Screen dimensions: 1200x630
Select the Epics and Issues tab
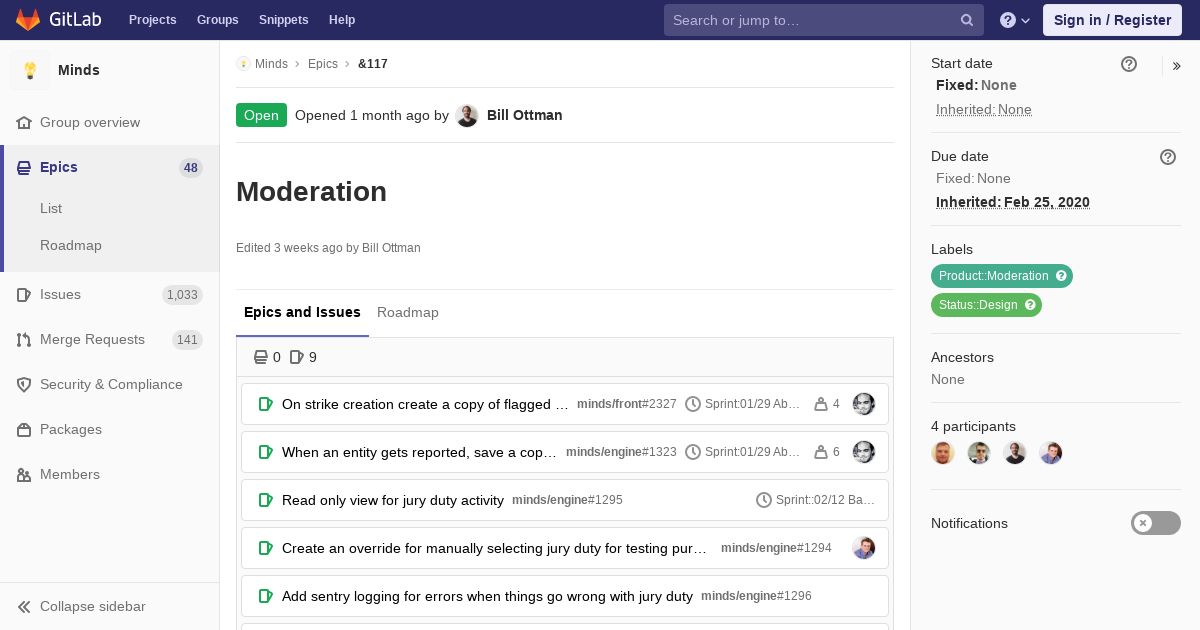pos(302,312)
